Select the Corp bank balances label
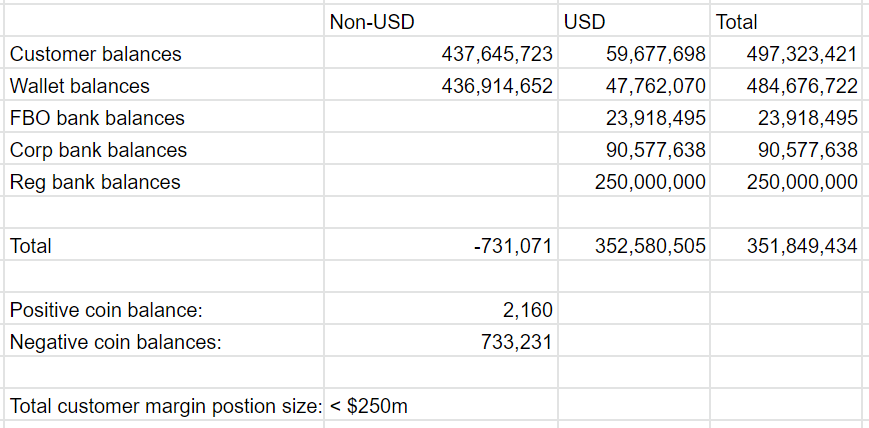 point(99,150)
